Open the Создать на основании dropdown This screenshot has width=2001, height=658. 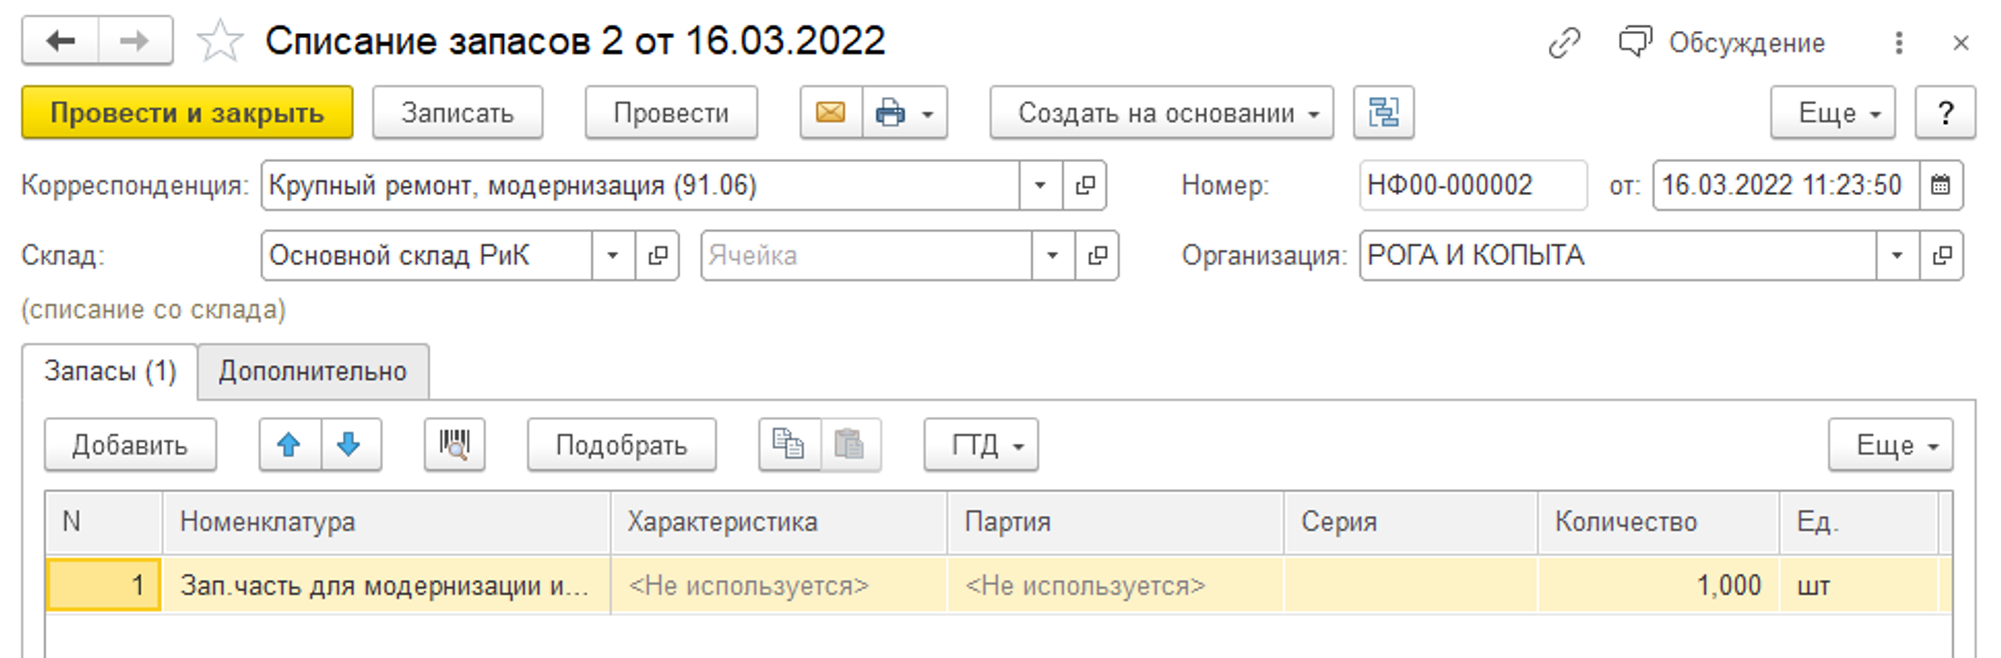pyautogui.click(x=1160, y=113)
